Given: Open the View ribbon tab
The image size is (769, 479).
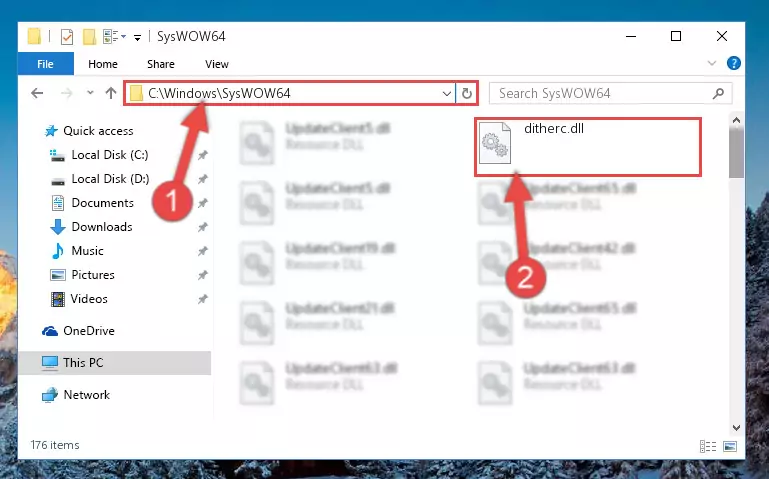Looking at the screenshot, I should 217,64.
